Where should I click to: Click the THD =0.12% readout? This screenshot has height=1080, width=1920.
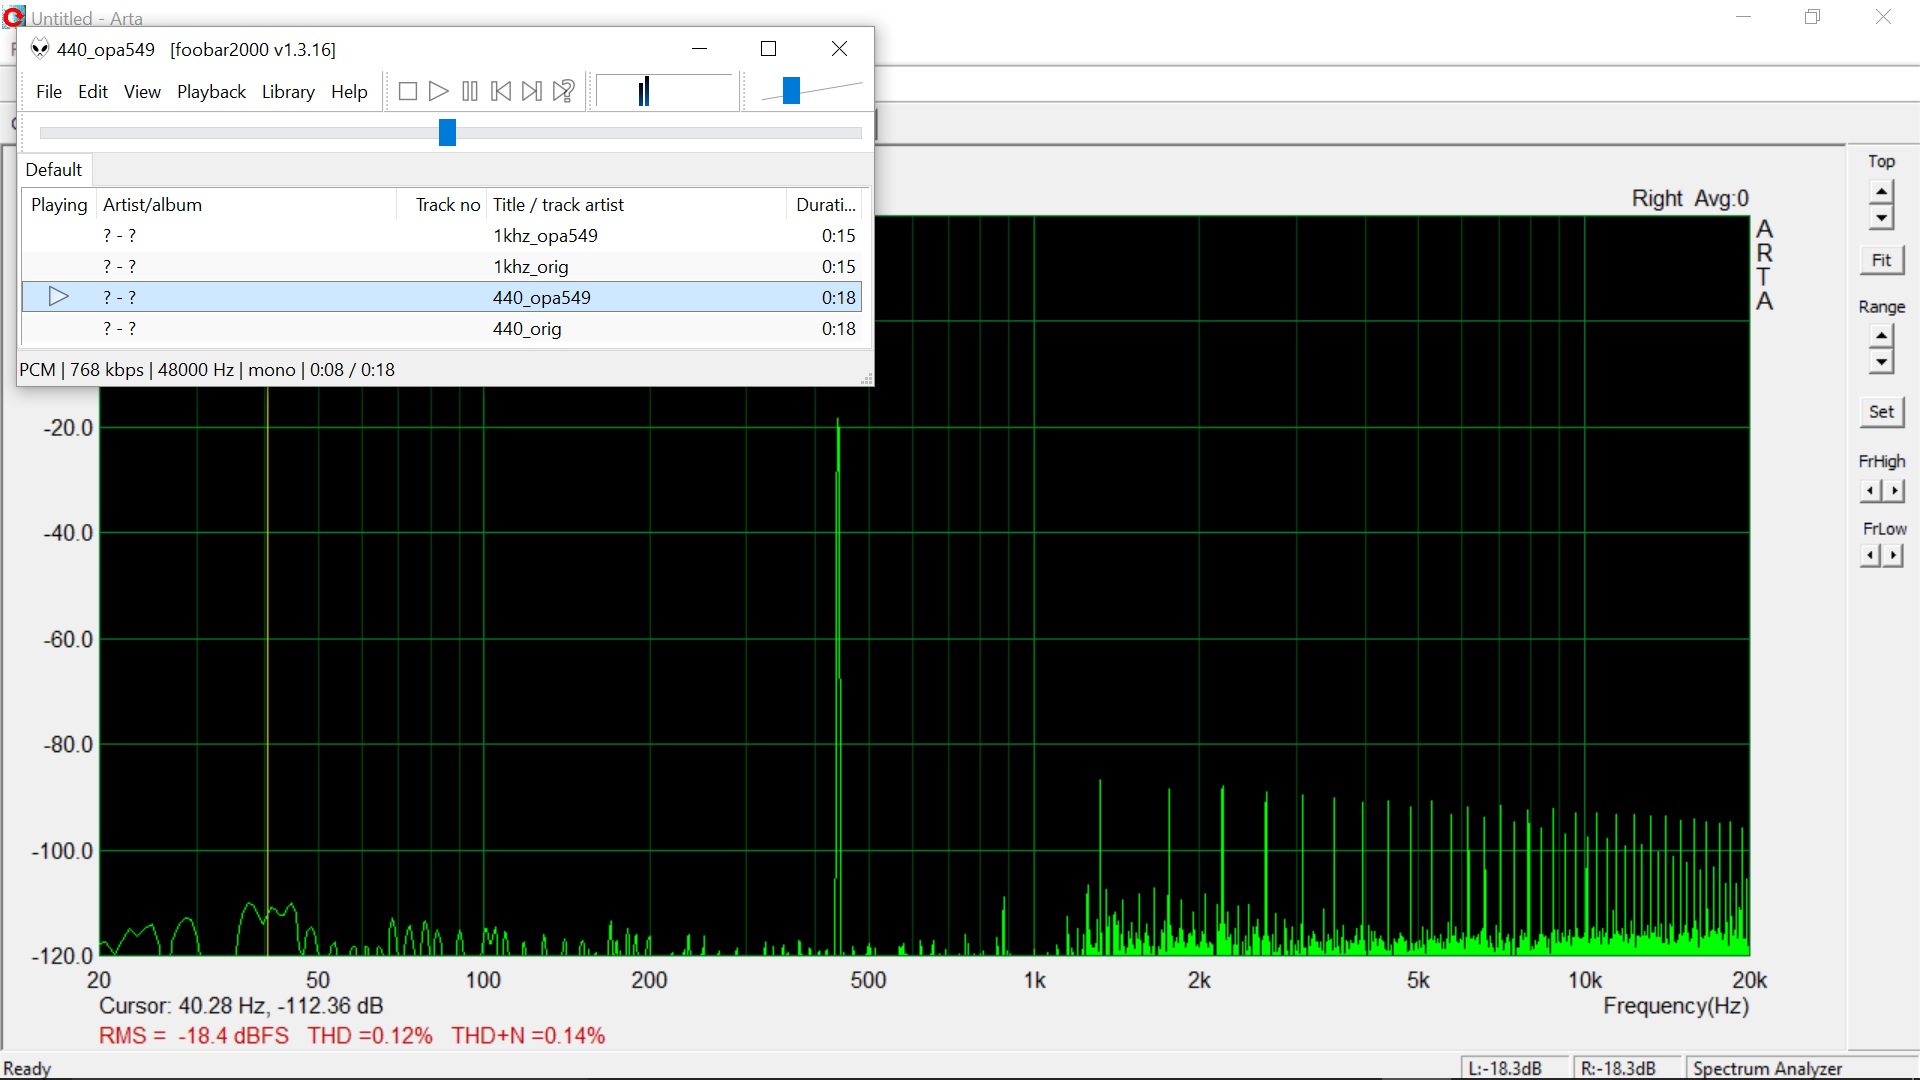click(370, 1036)
